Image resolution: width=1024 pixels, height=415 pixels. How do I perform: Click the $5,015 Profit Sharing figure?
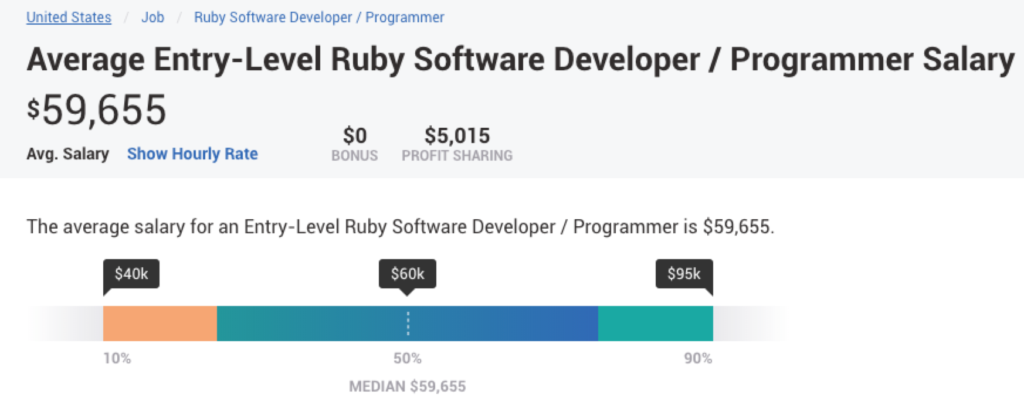point(456,135)
